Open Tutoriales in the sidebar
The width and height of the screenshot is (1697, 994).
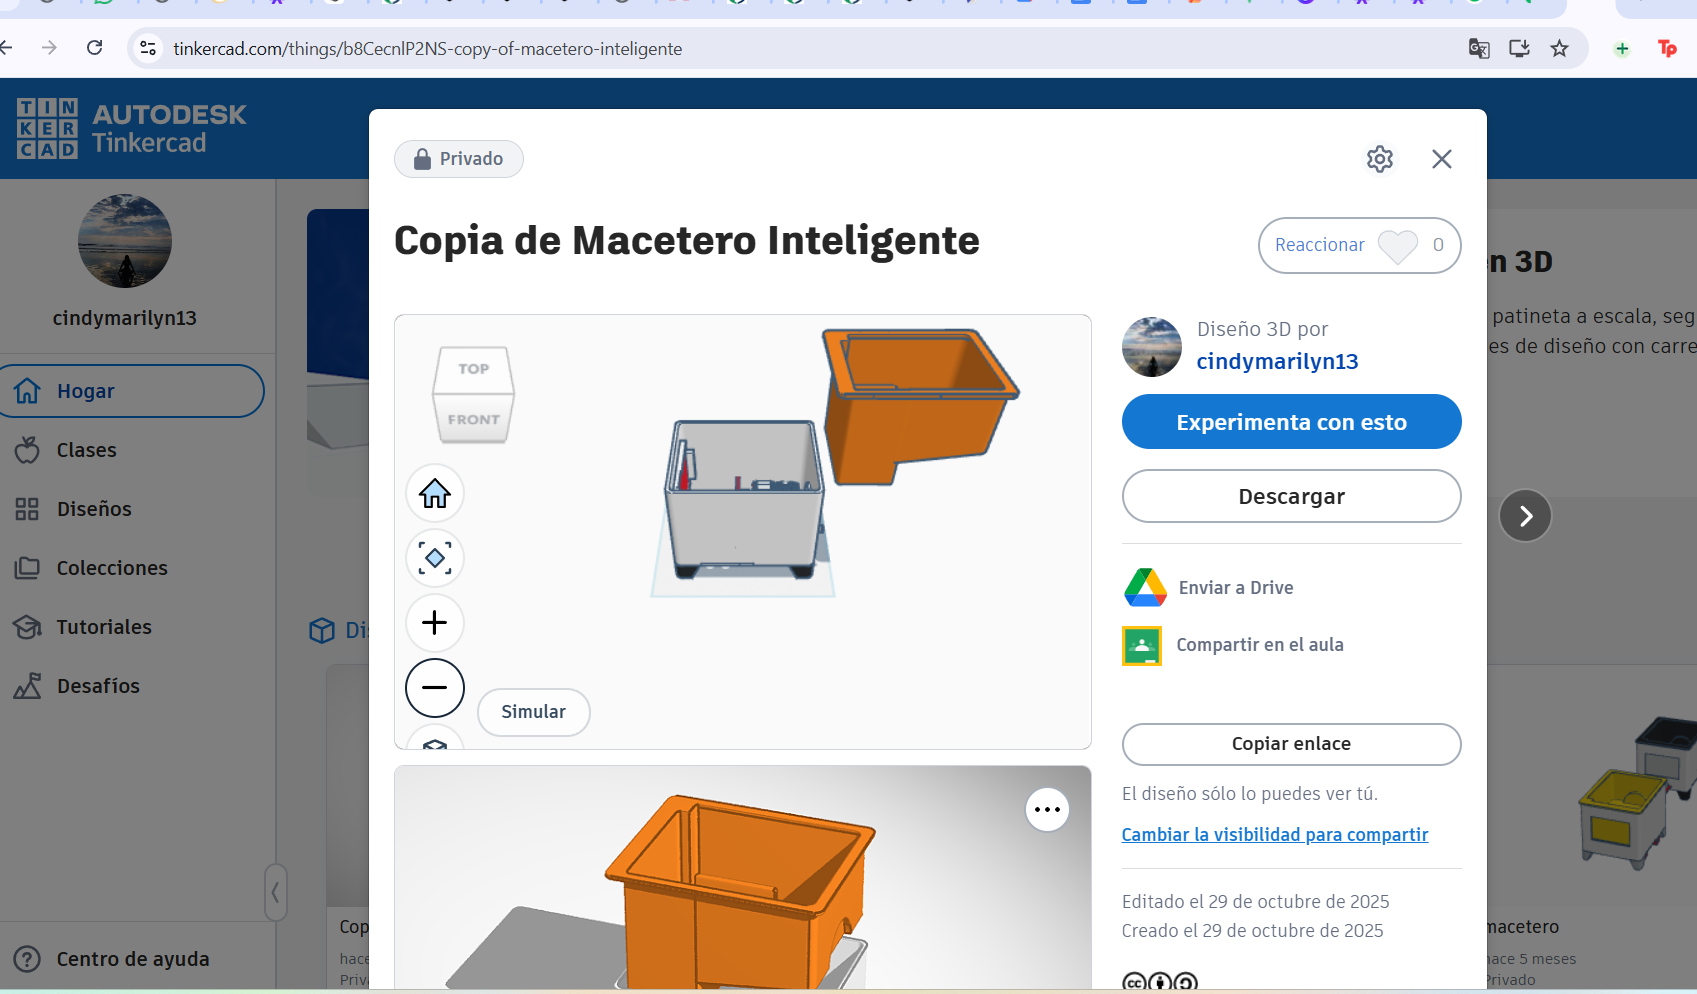click(104, 627)
